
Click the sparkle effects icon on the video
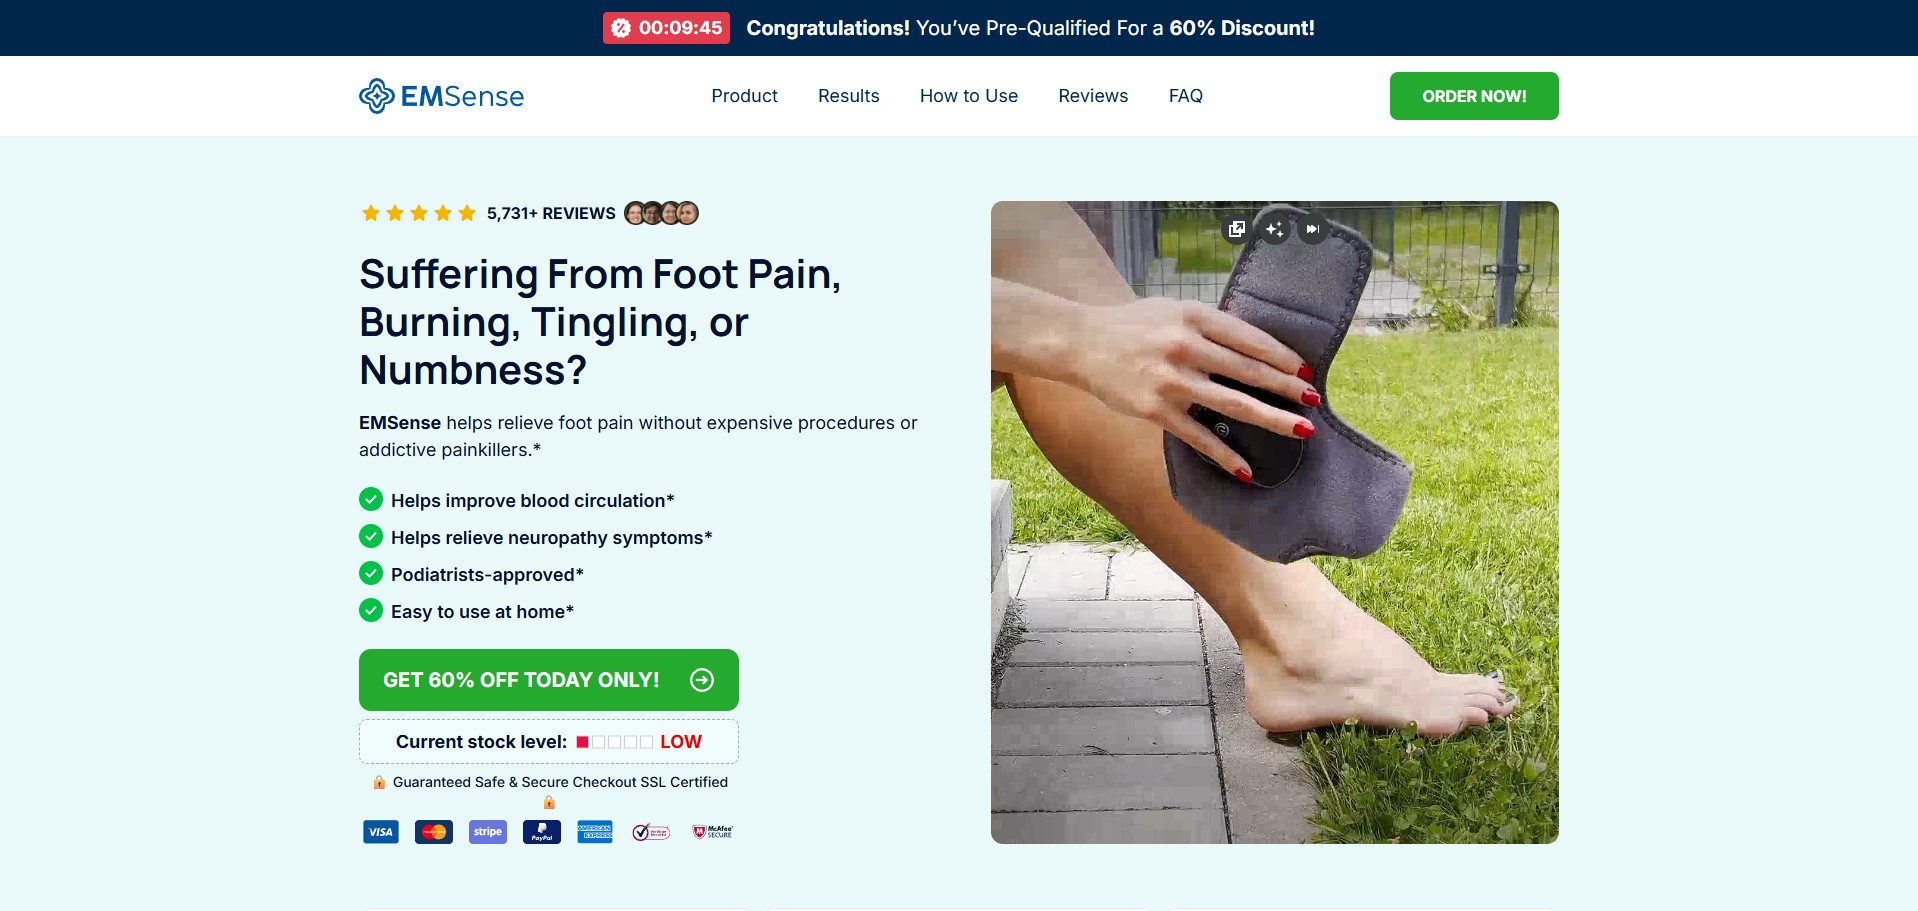coord(1275,229)
